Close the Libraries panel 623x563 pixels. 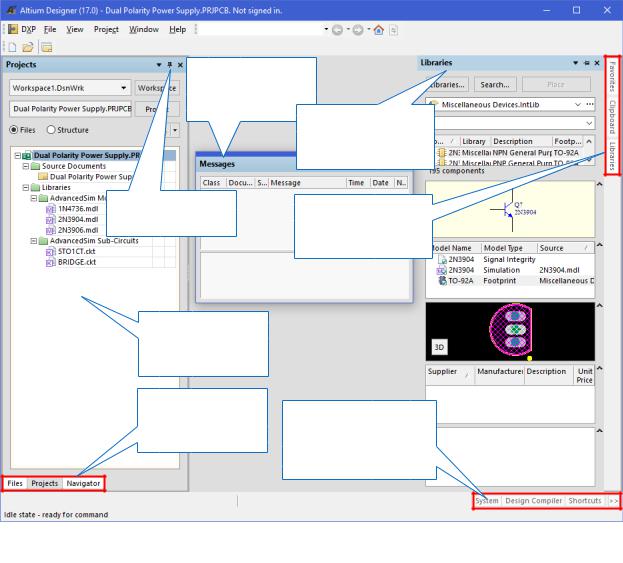coord(597,63)
